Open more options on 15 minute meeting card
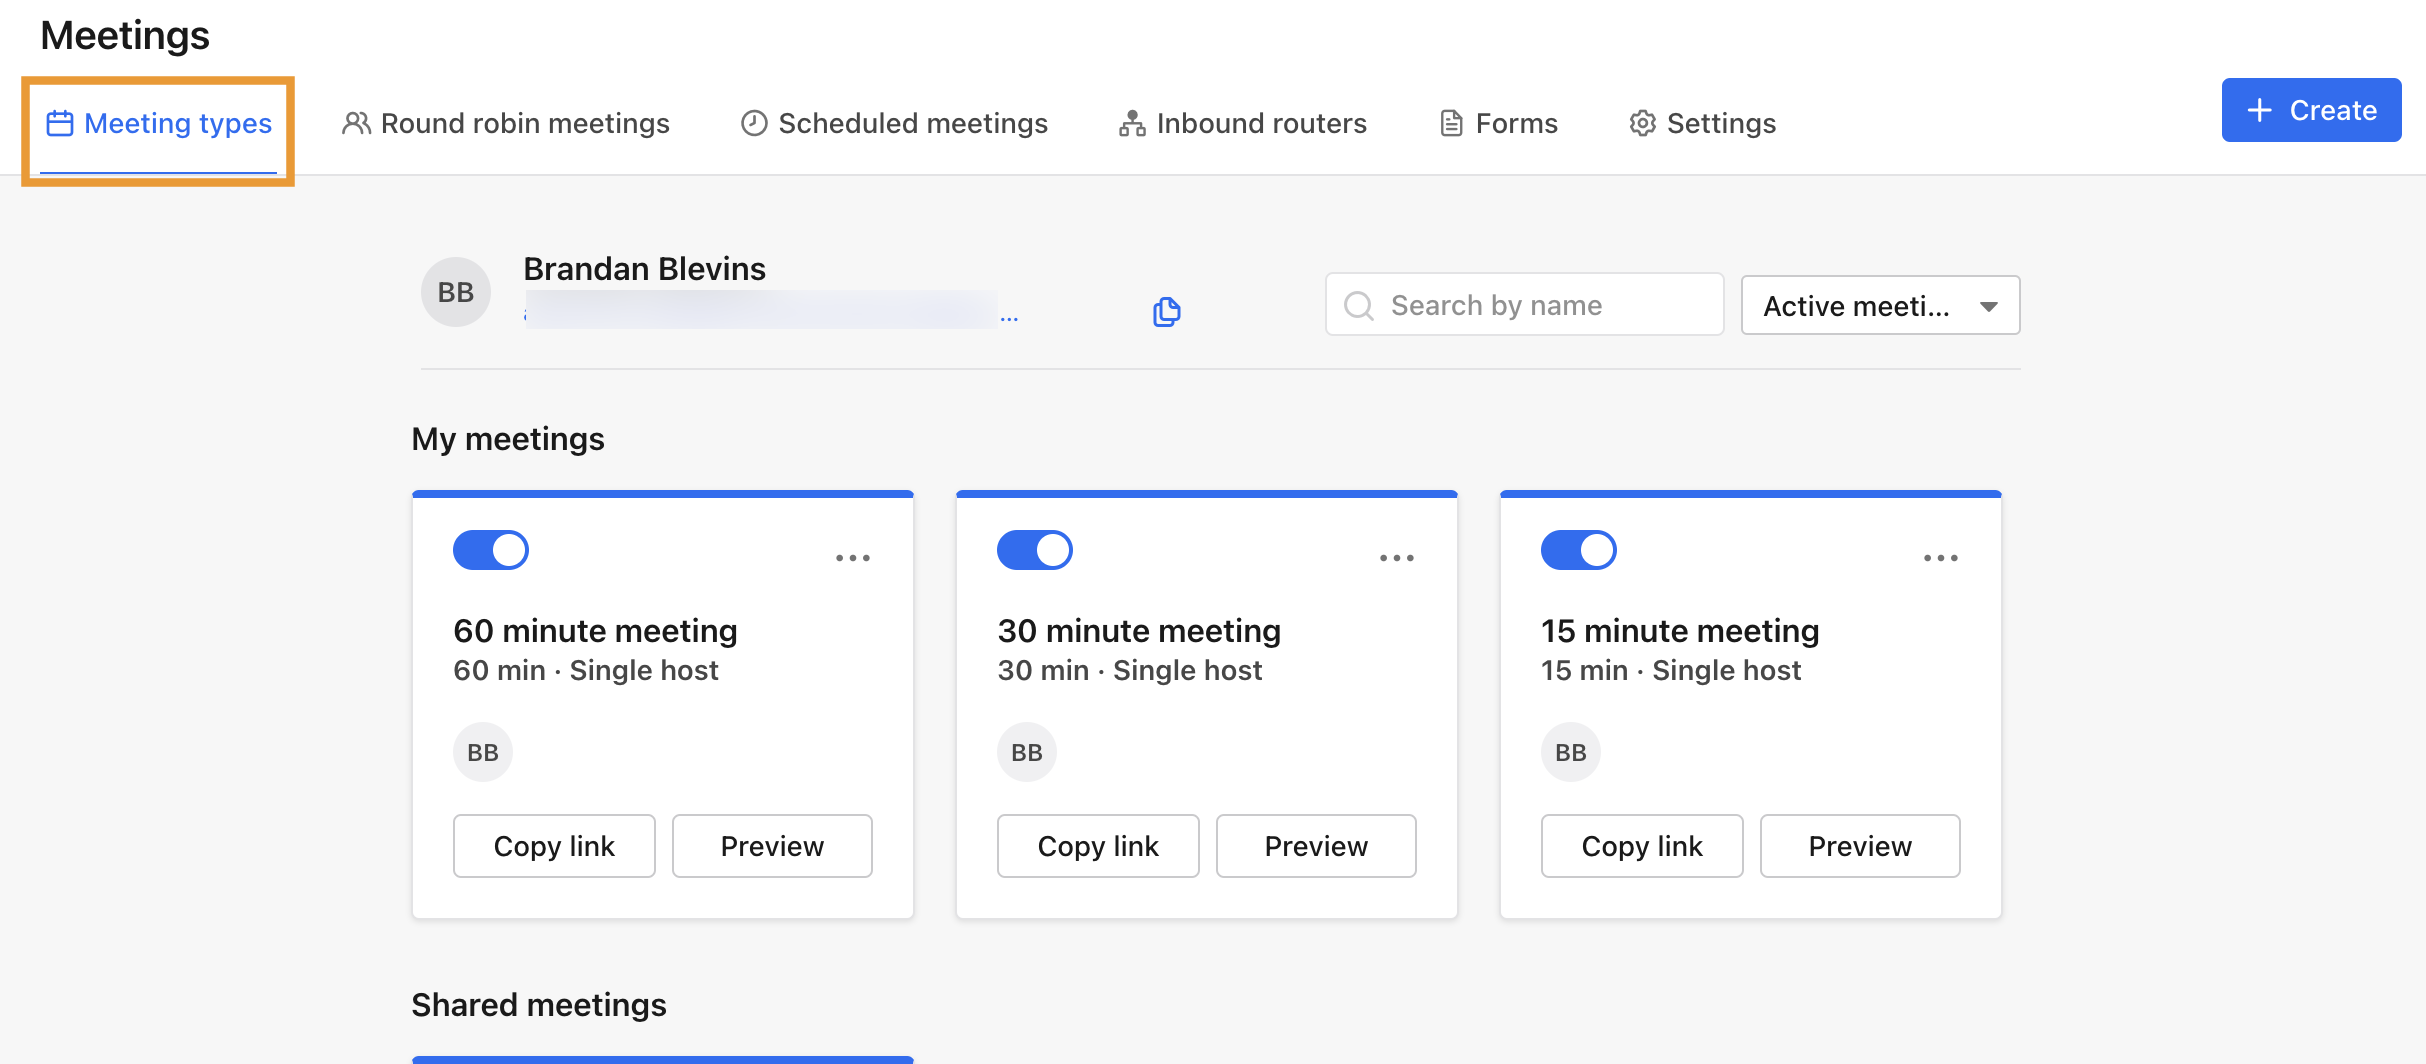The height and width of the screenshot is (1064, 2426). 1941,557
